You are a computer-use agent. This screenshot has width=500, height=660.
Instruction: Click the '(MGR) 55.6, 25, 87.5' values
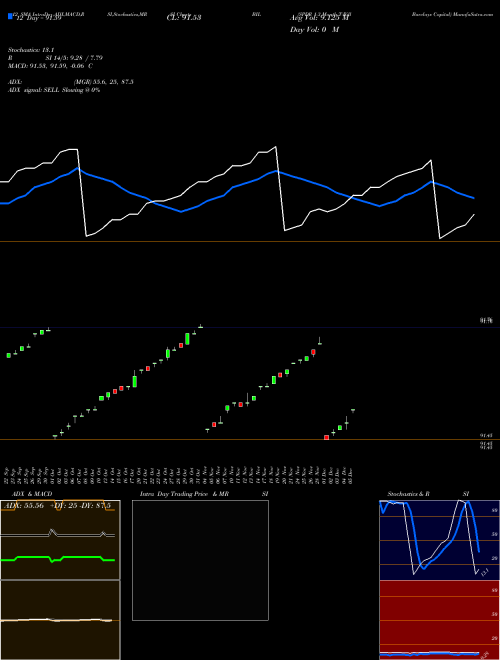pos(104,82)
